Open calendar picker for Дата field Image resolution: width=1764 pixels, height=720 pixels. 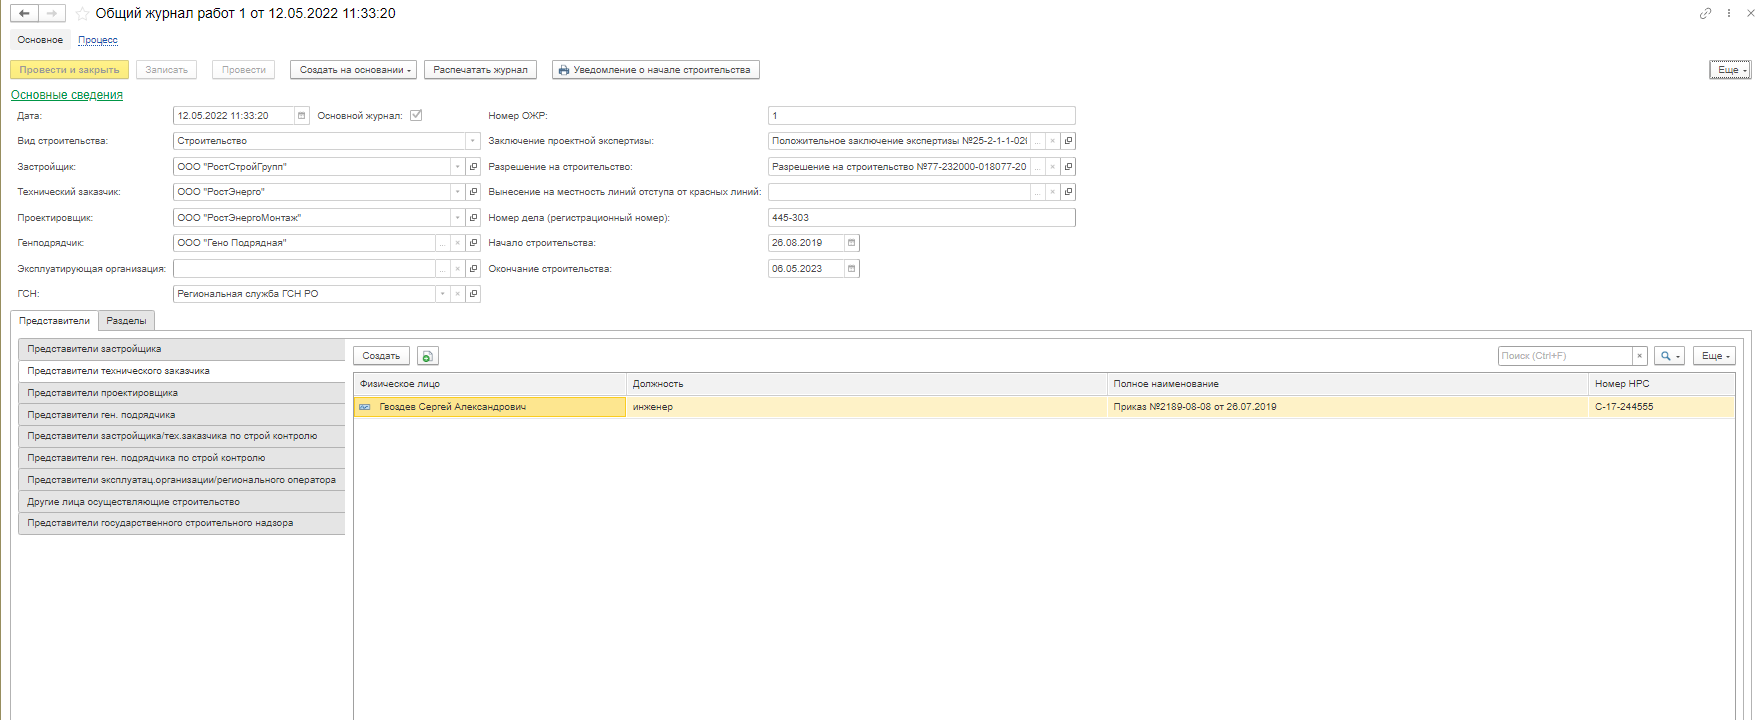click(301, 116)
